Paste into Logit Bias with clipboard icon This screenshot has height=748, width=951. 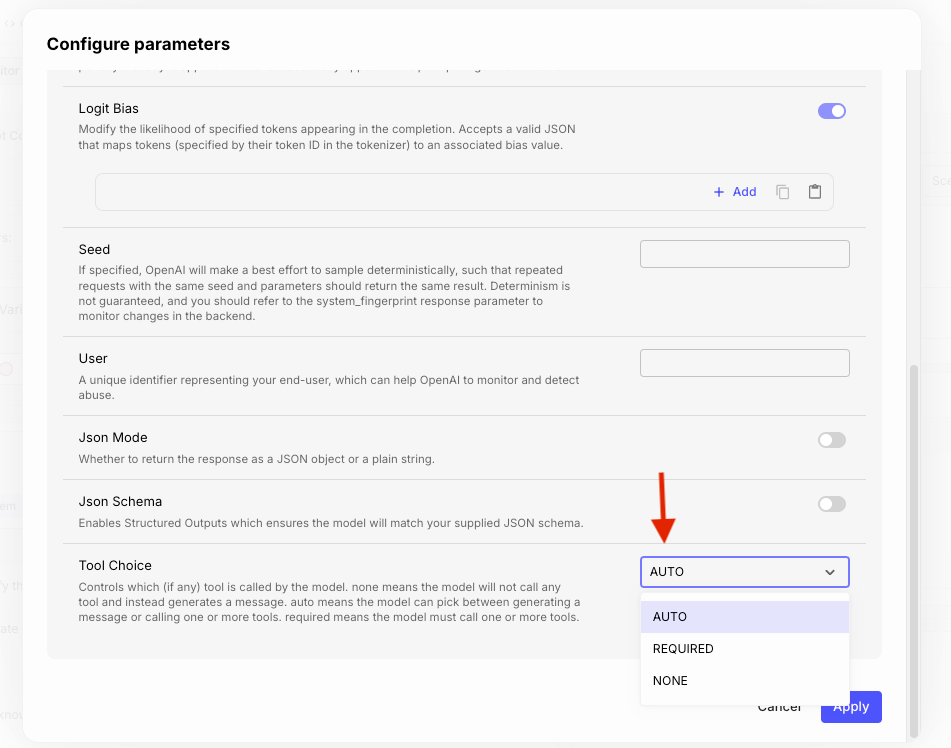point(815,192)
